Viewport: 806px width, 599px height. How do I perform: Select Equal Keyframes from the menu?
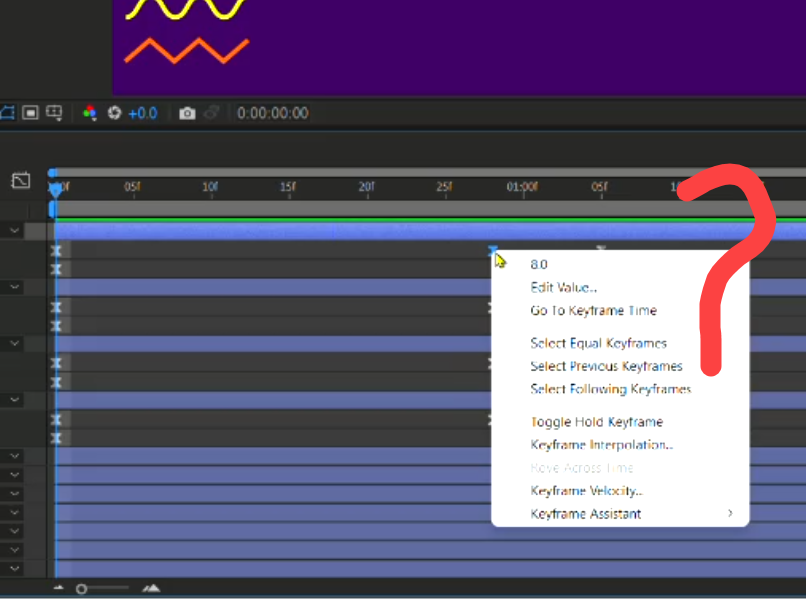(x=599, y=343)
